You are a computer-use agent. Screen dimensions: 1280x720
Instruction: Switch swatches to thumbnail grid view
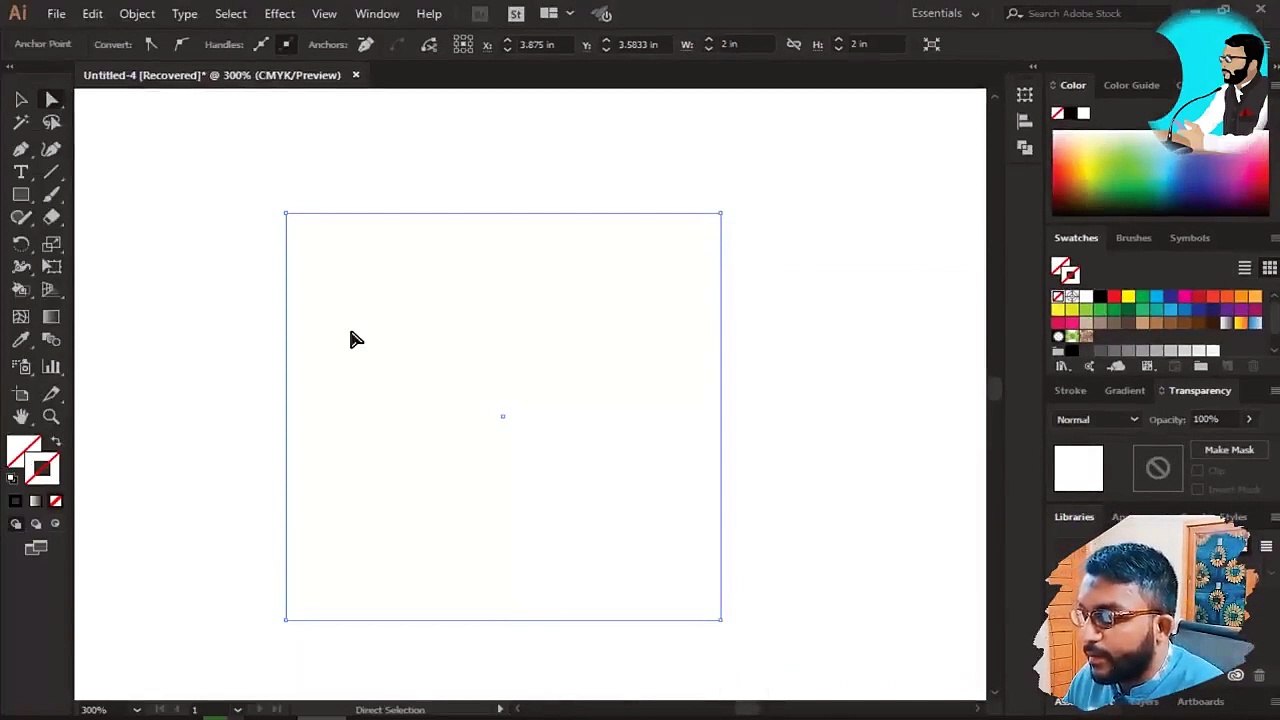point(1269,268)
